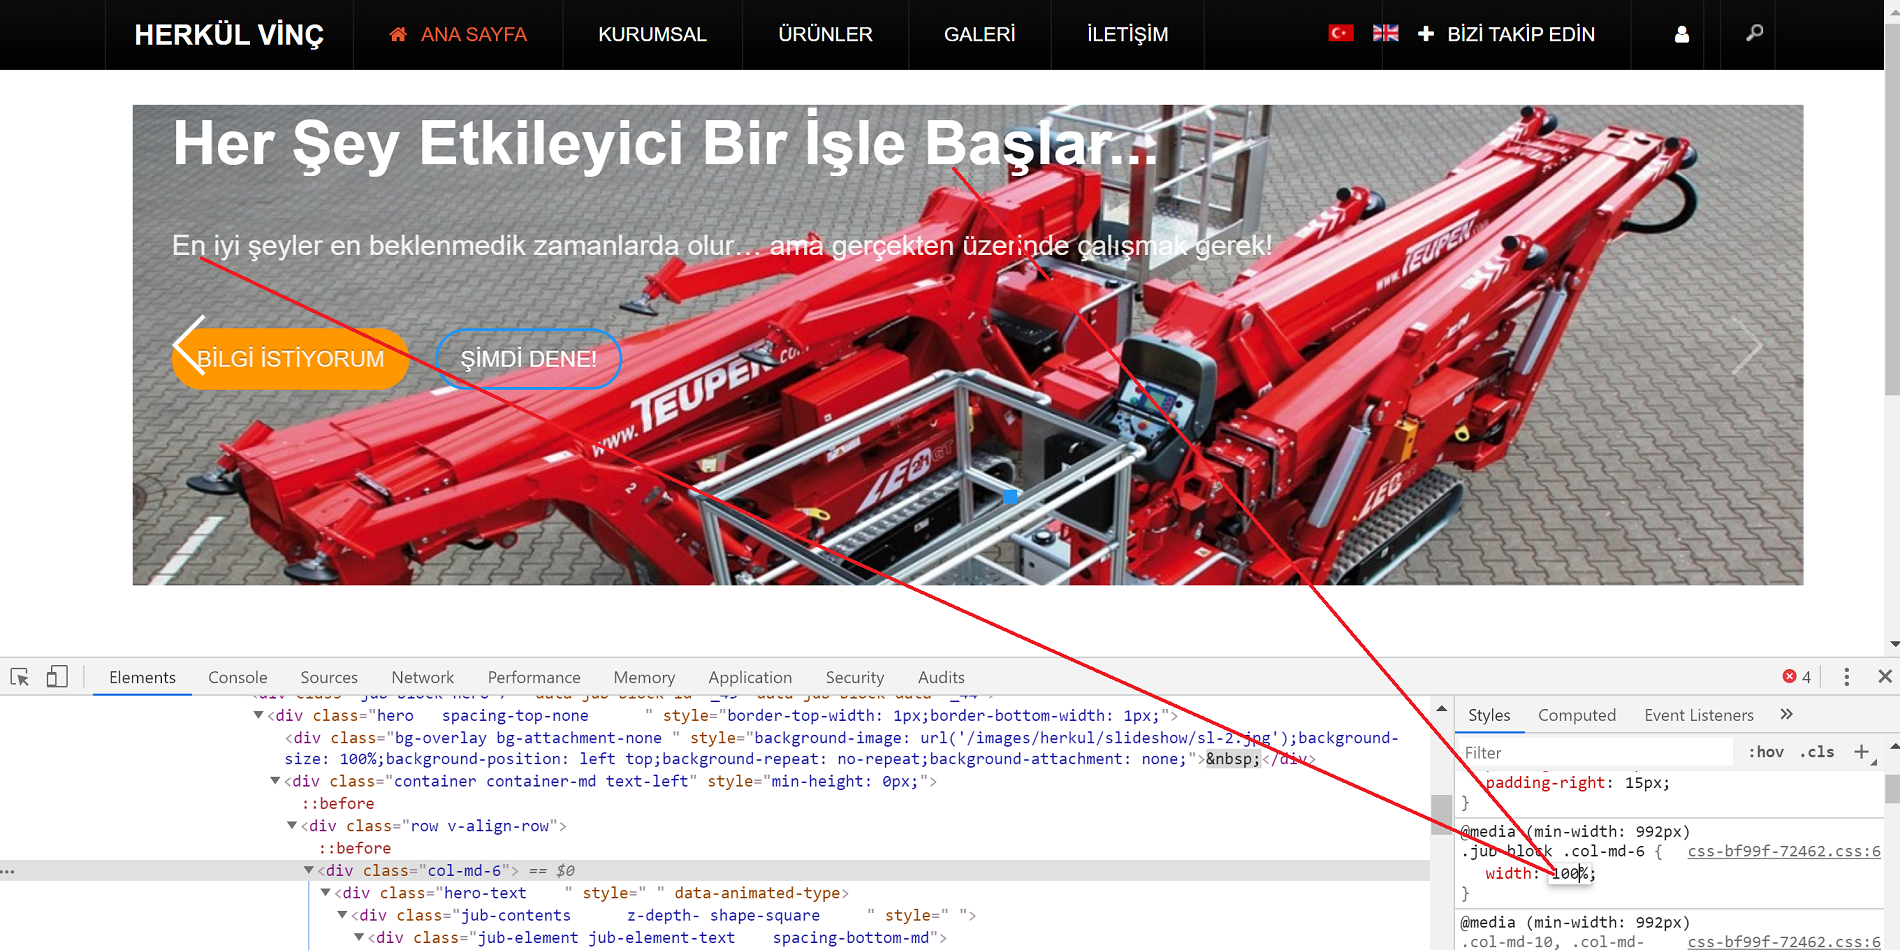Click the ŞİMDİ DENE! outlined button

[528, 359]
